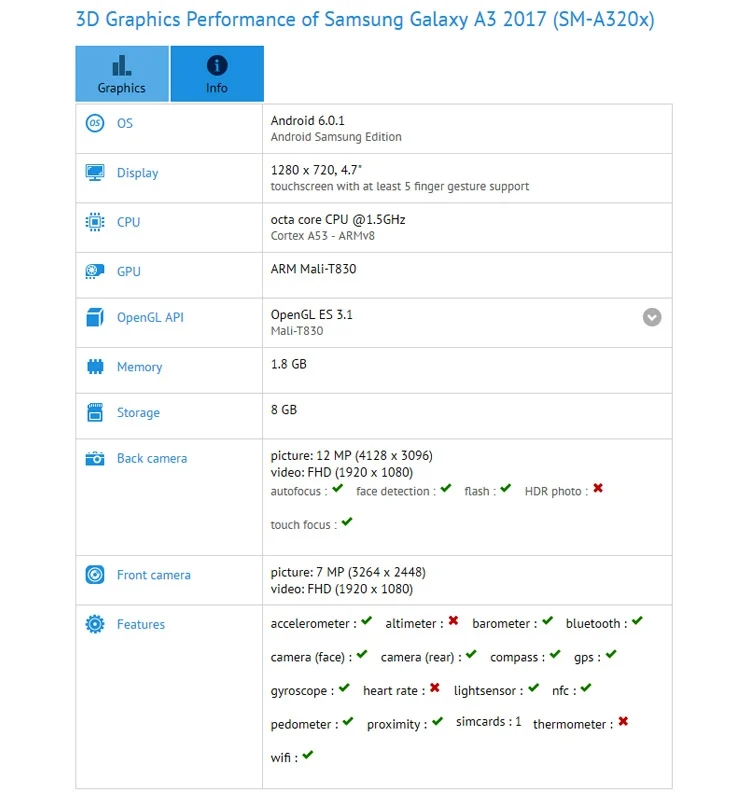Click the OS row icon
The width and height of the screenshot is (750, 792).
[x=94, y=123]
